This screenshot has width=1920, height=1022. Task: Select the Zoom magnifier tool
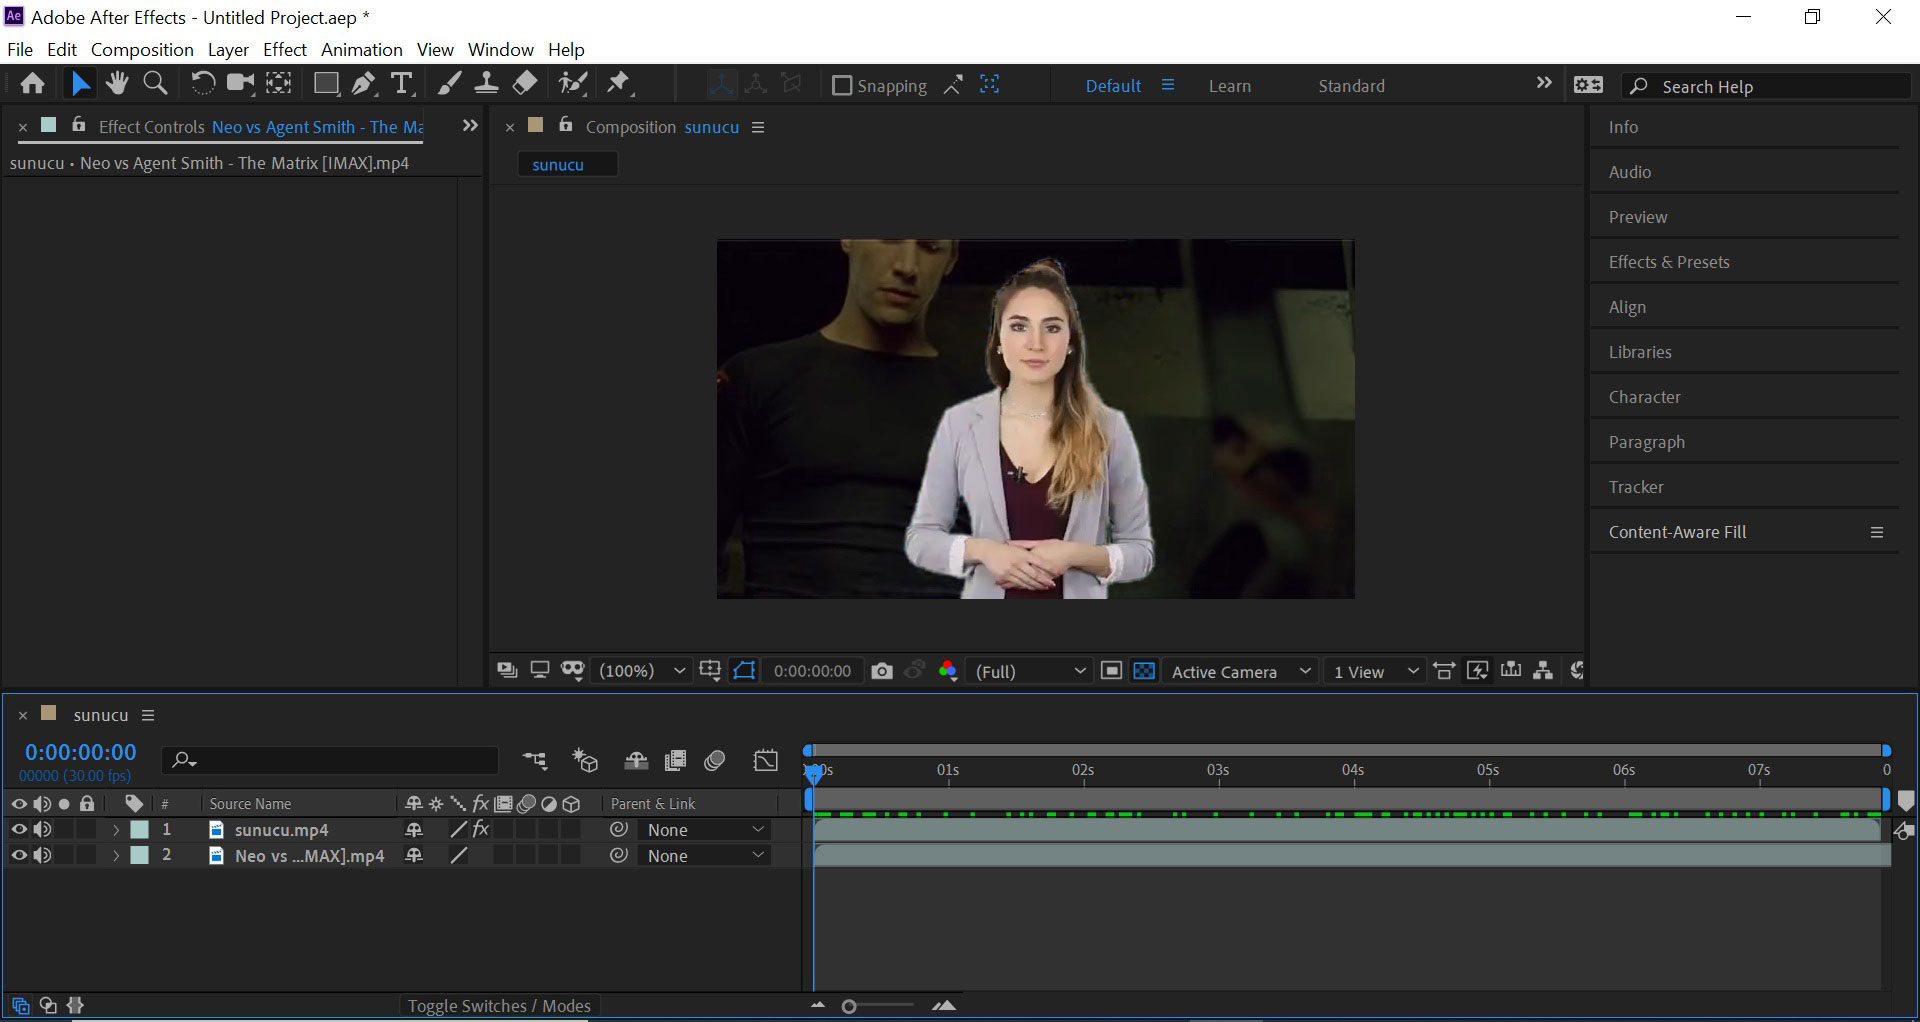click(155, 84)
